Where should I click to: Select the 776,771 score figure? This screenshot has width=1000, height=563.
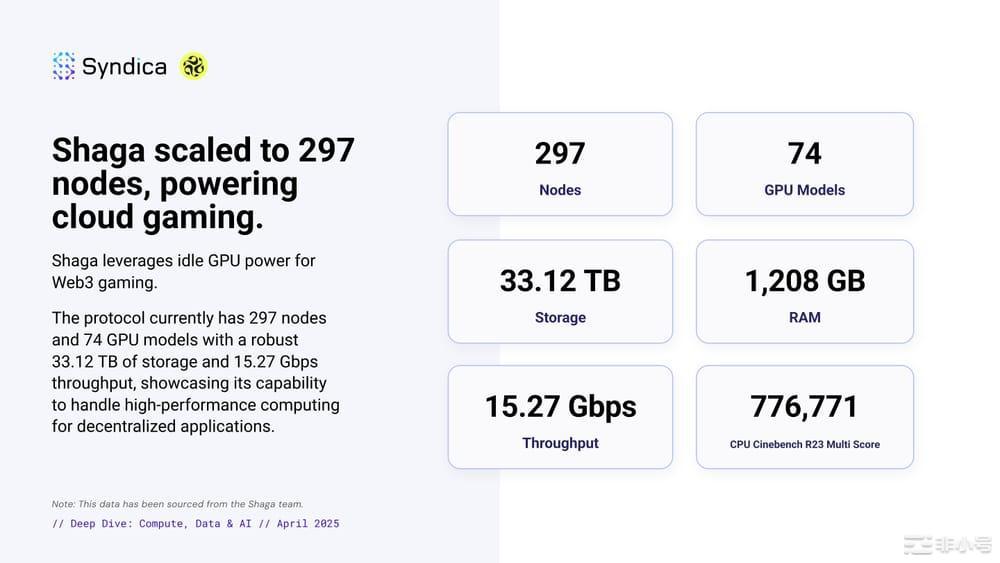tap(804, 407)
